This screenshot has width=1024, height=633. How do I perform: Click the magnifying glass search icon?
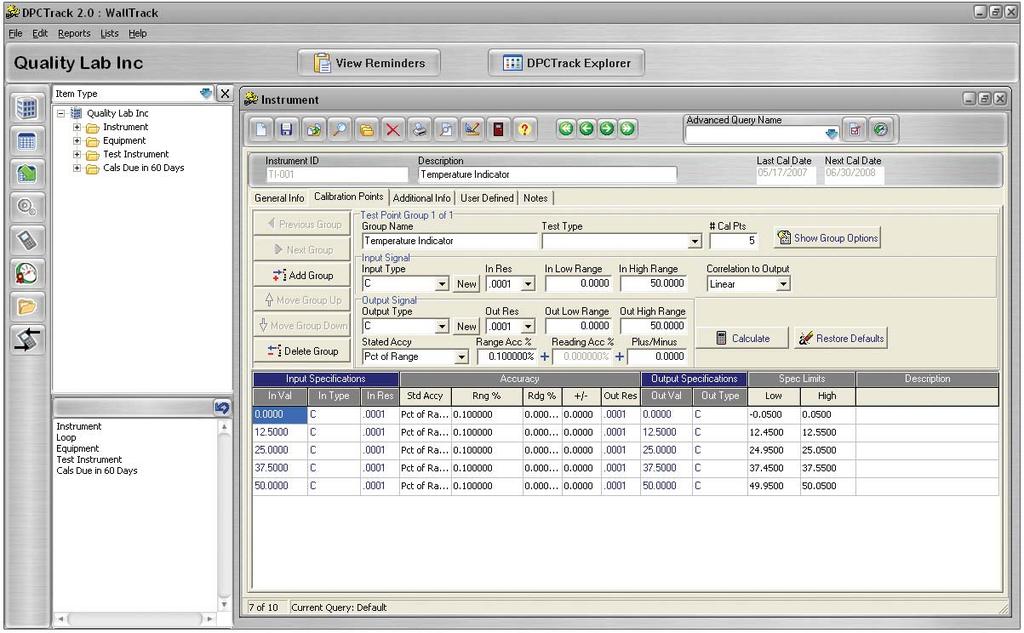[x=340, y=129]
